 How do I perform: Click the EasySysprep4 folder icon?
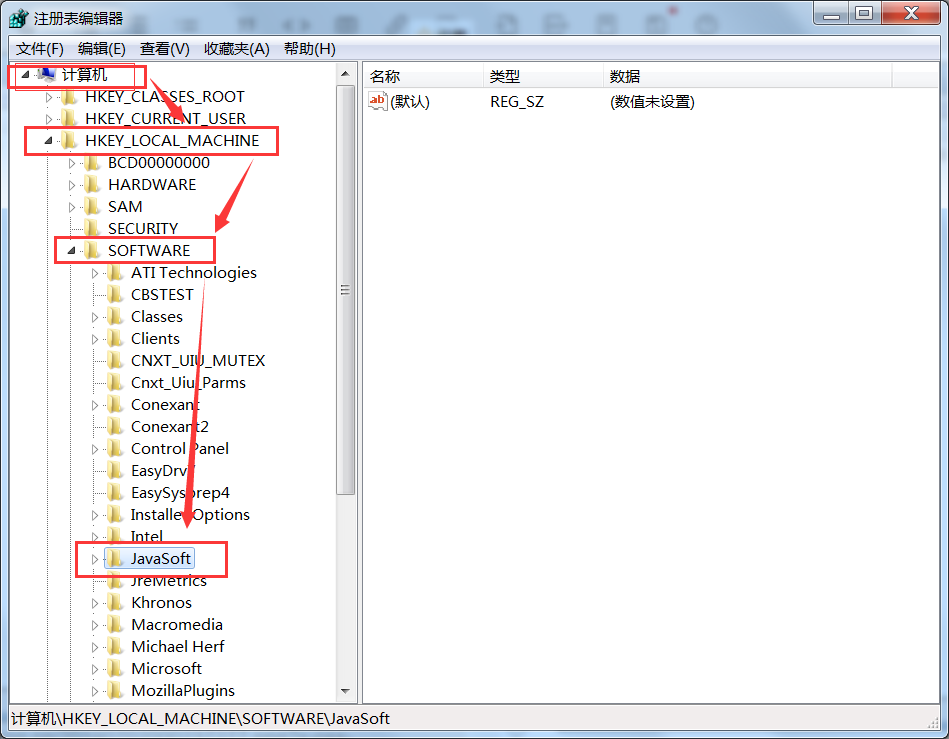pyautogui.click(x=116, y=493)
